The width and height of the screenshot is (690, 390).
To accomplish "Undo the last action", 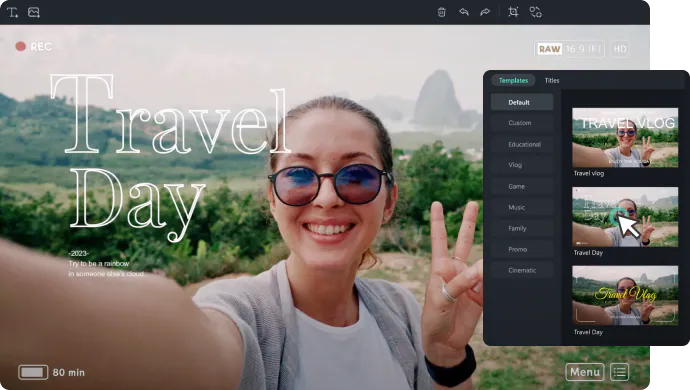I will 464,12.
